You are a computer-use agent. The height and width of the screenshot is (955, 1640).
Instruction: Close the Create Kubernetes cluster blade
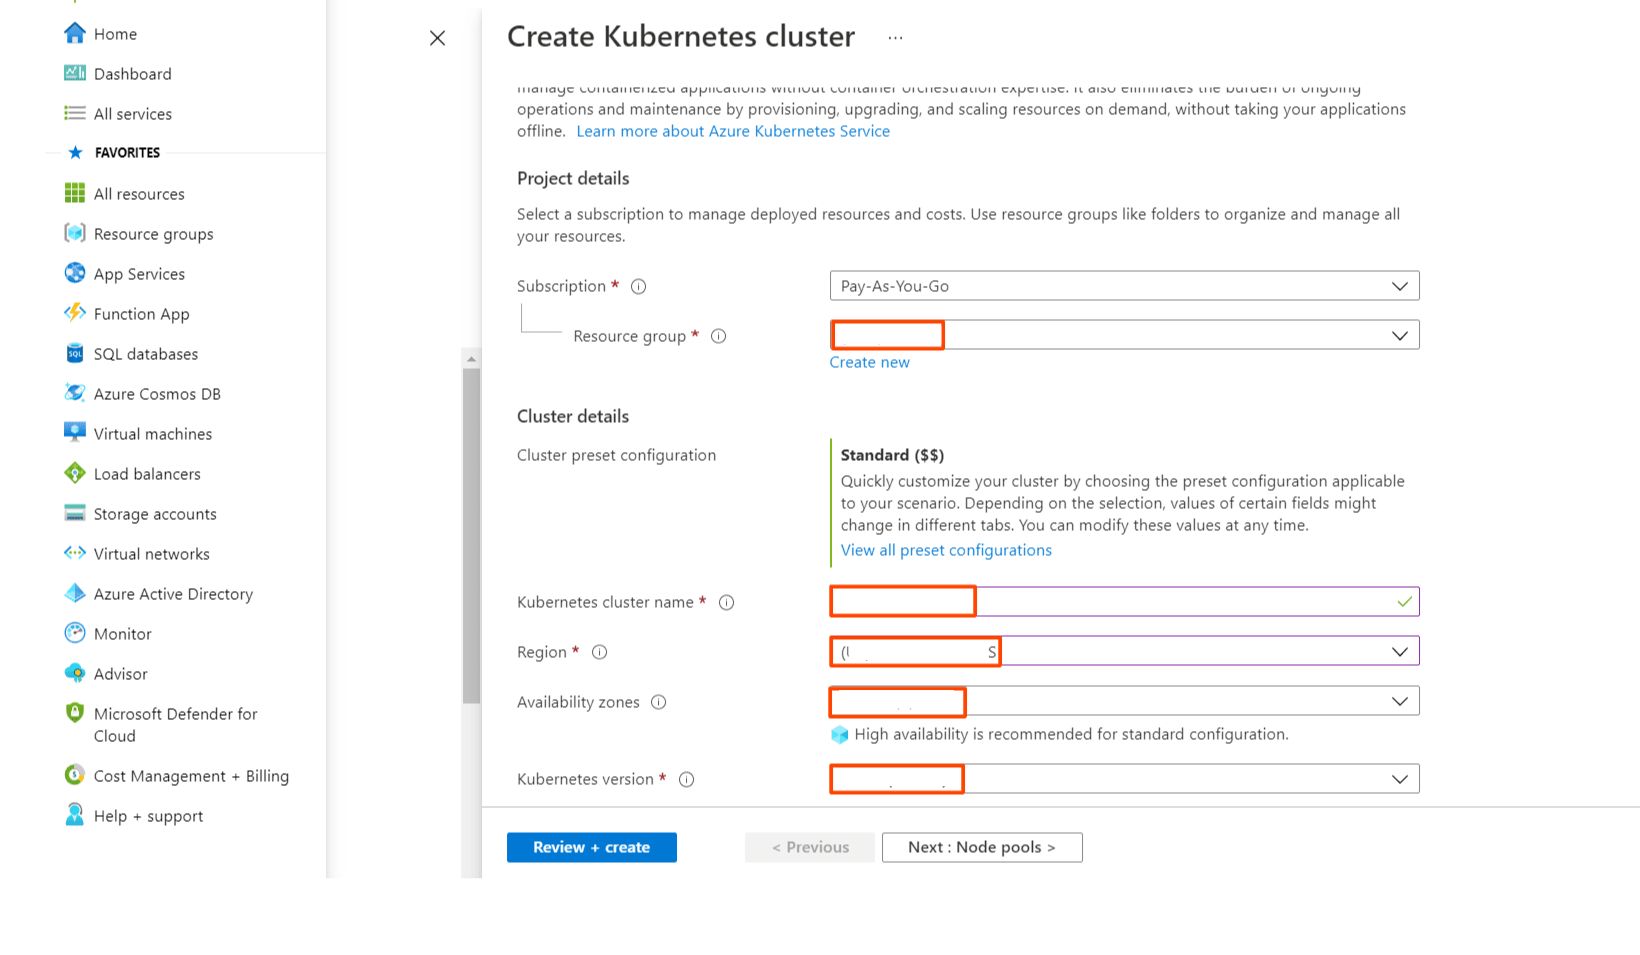(x=437, y=38)
